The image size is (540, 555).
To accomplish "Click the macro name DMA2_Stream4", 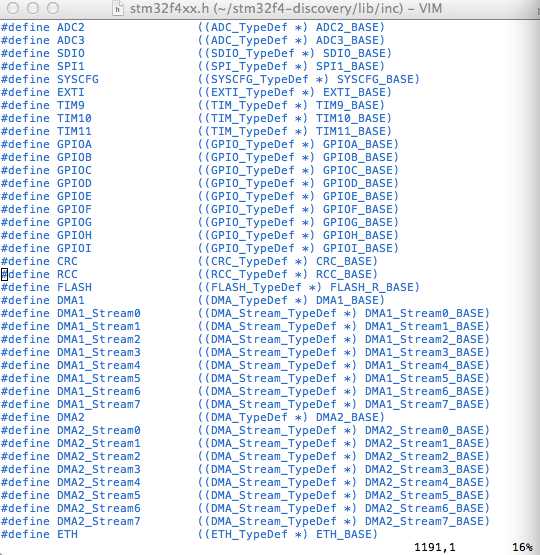I will [99, 482].
